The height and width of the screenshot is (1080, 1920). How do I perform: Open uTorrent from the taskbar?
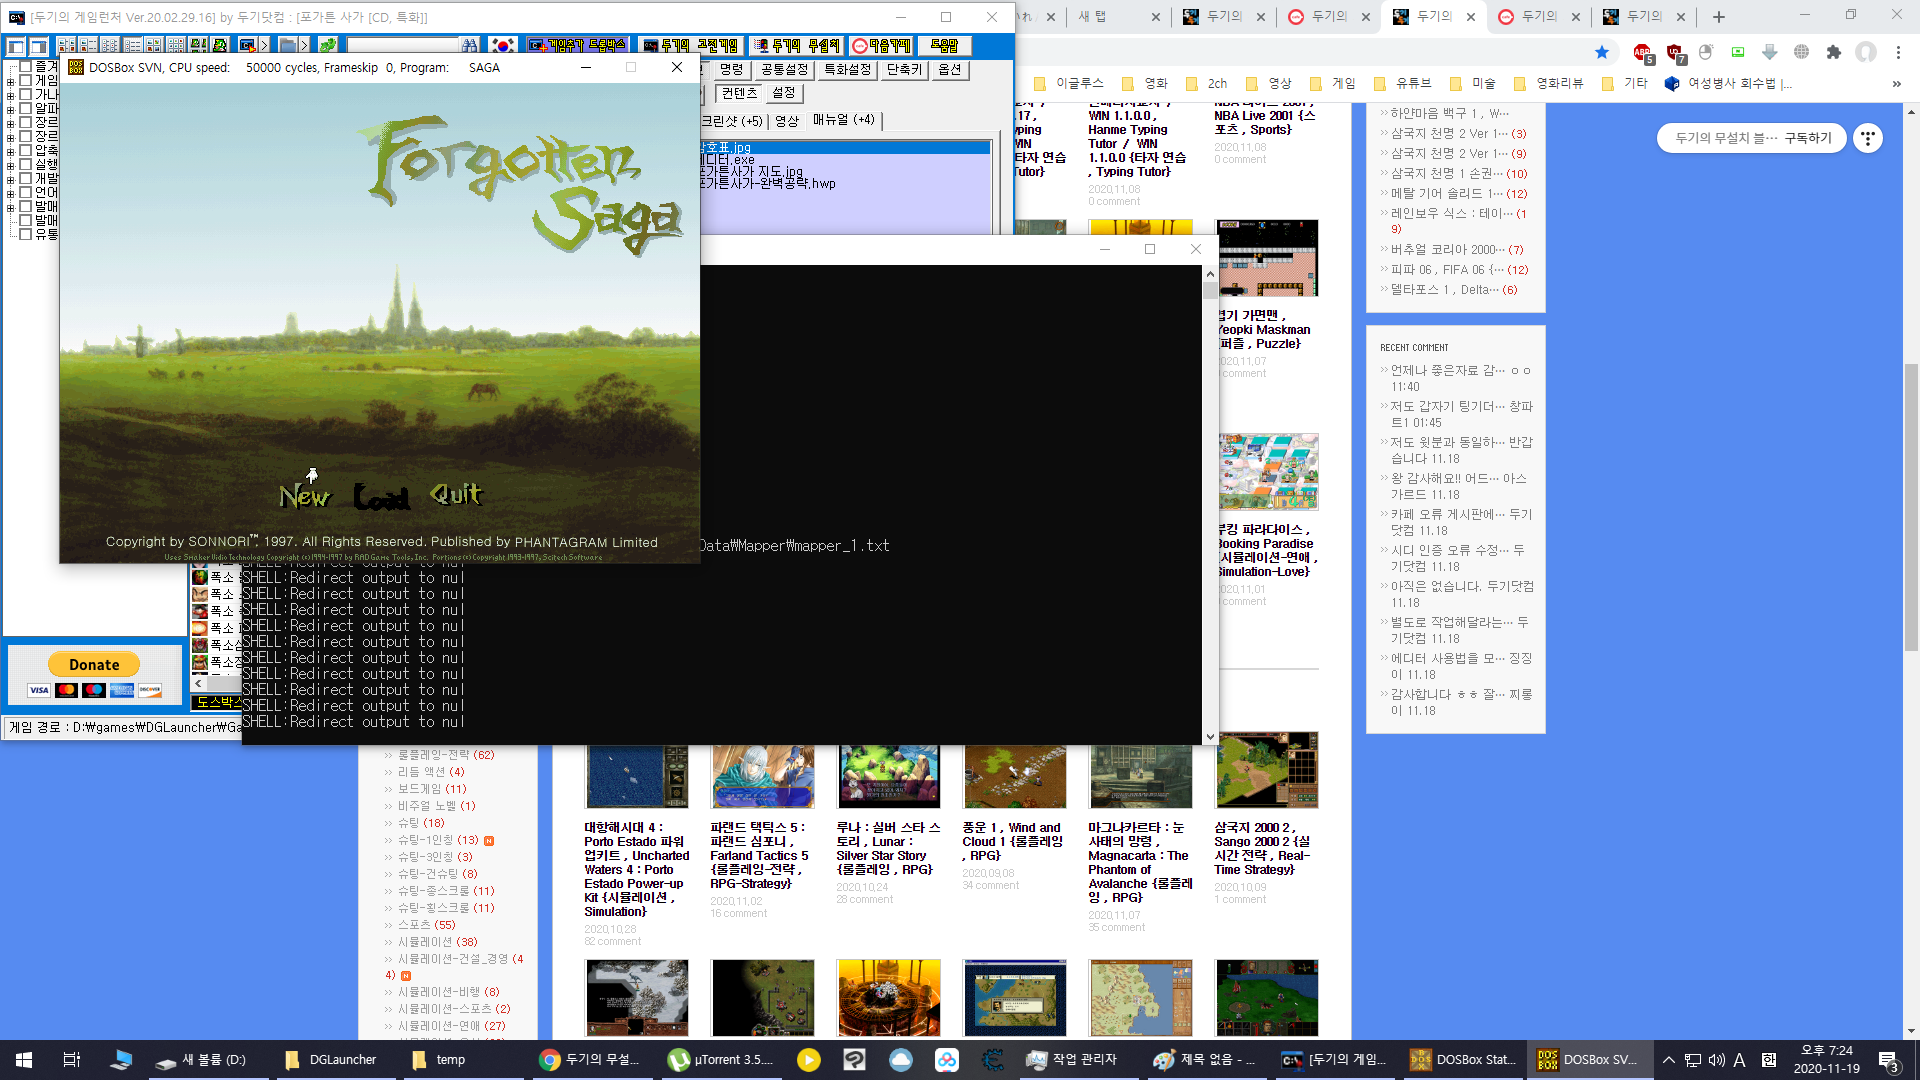tap(722, 1060)
